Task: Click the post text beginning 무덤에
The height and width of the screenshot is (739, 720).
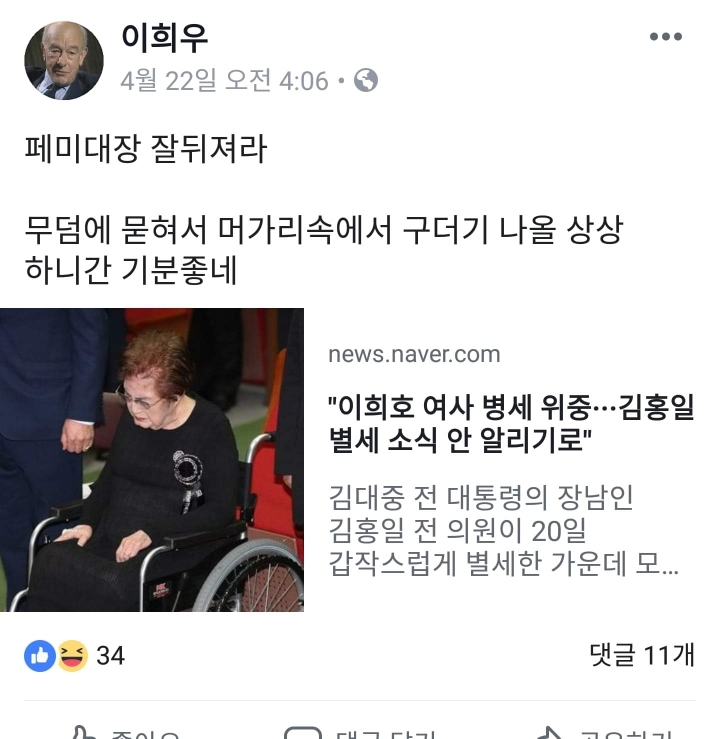Action: 324,250
